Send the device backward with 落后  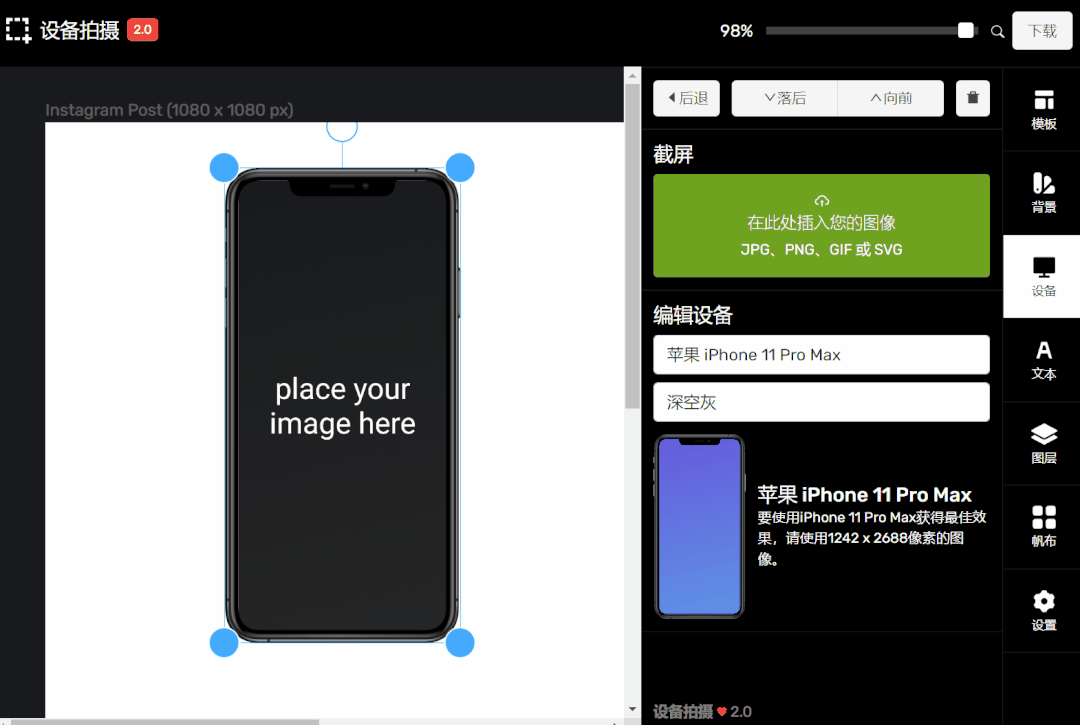point(784,98)
